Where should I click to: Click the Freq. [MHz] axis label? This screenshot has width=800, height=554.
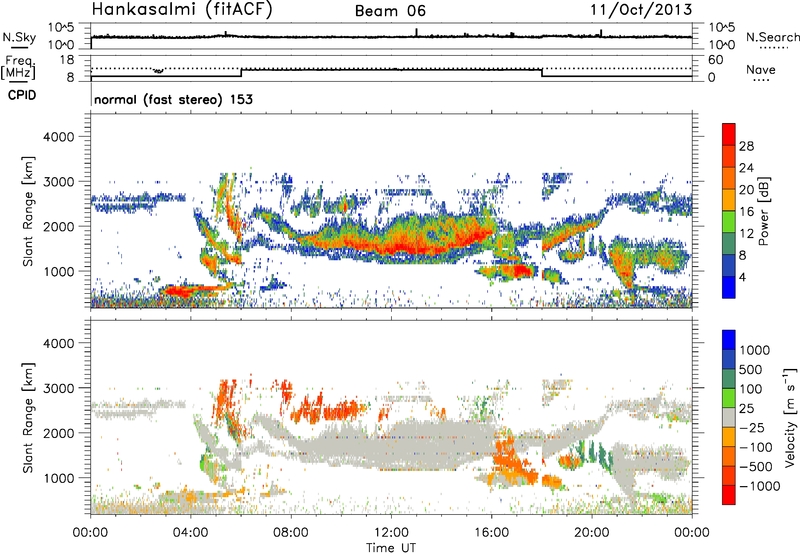[x=18, y=68]
